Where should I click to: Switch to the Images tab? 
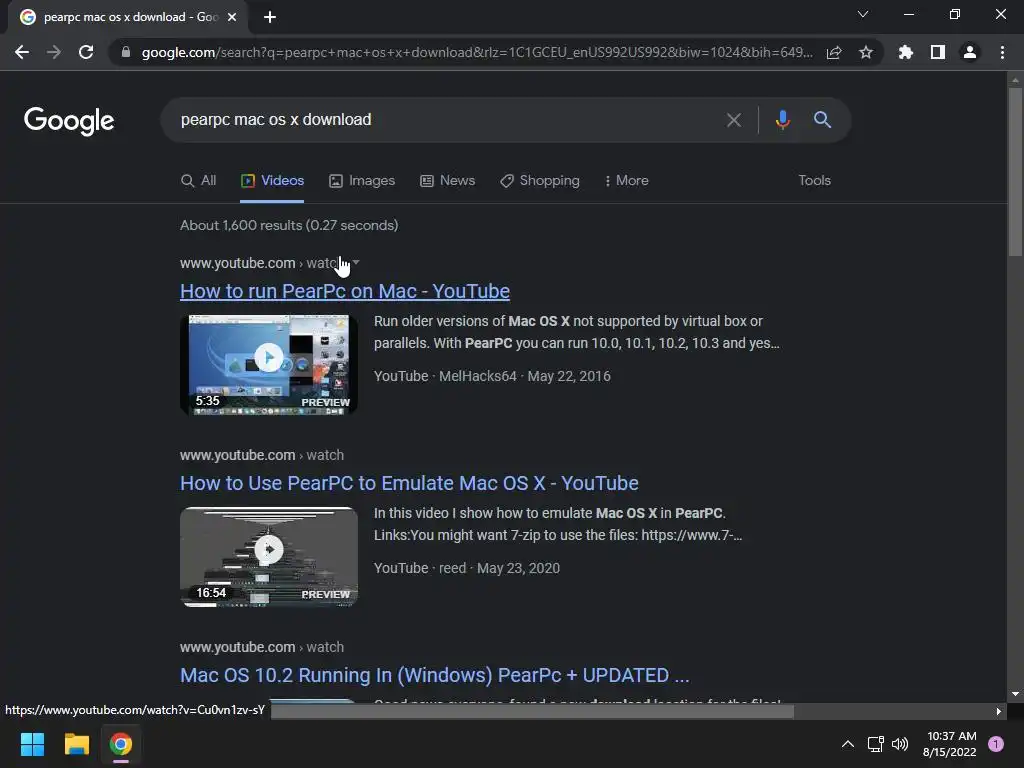pyautogui.click(x=362, y=181)
